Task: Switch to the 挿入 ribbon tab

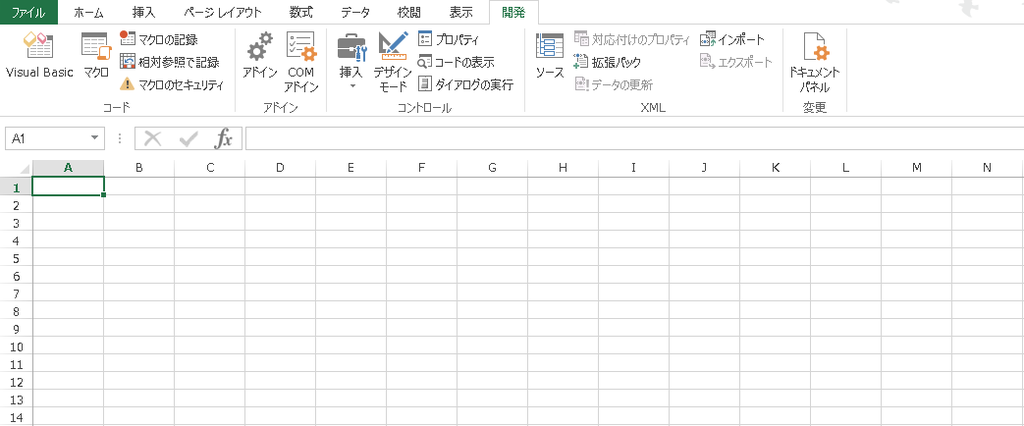Action: tap(143, 12)
